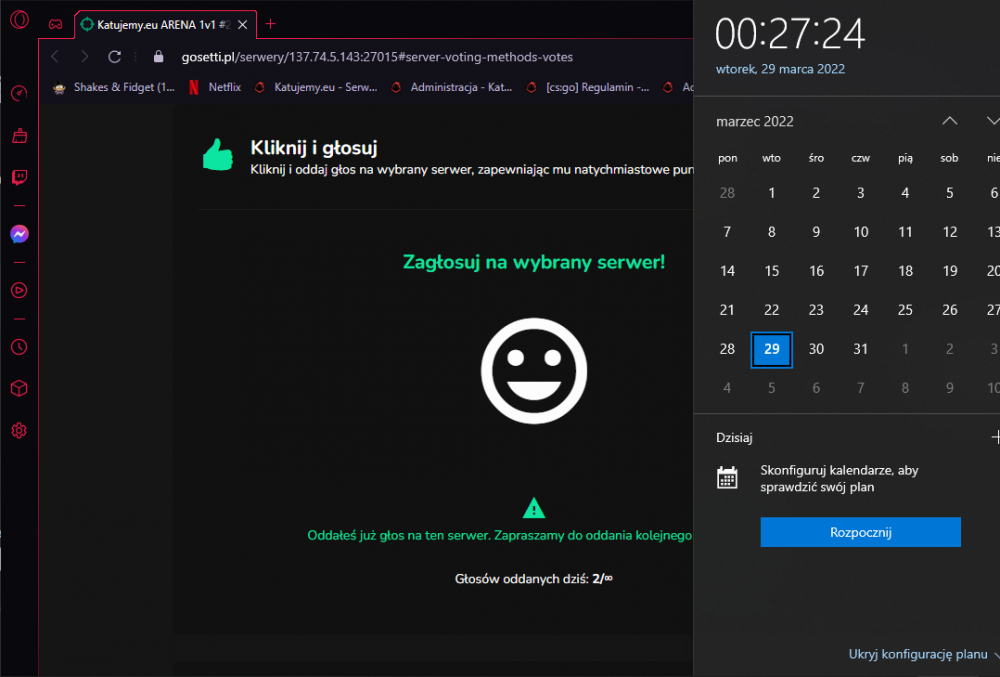
Task: Select greyed April 9 in calendar
Action: [950, 388]
